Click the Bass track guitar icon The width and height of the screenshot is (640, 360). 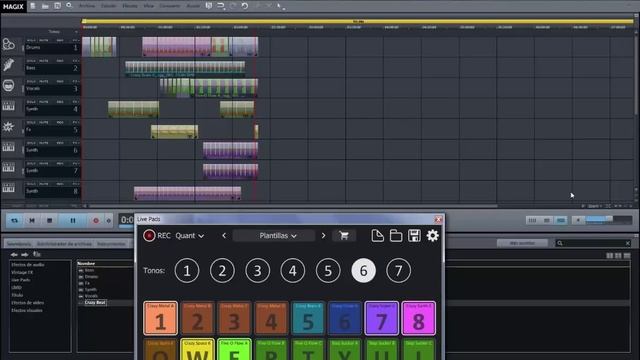point(8,64)
